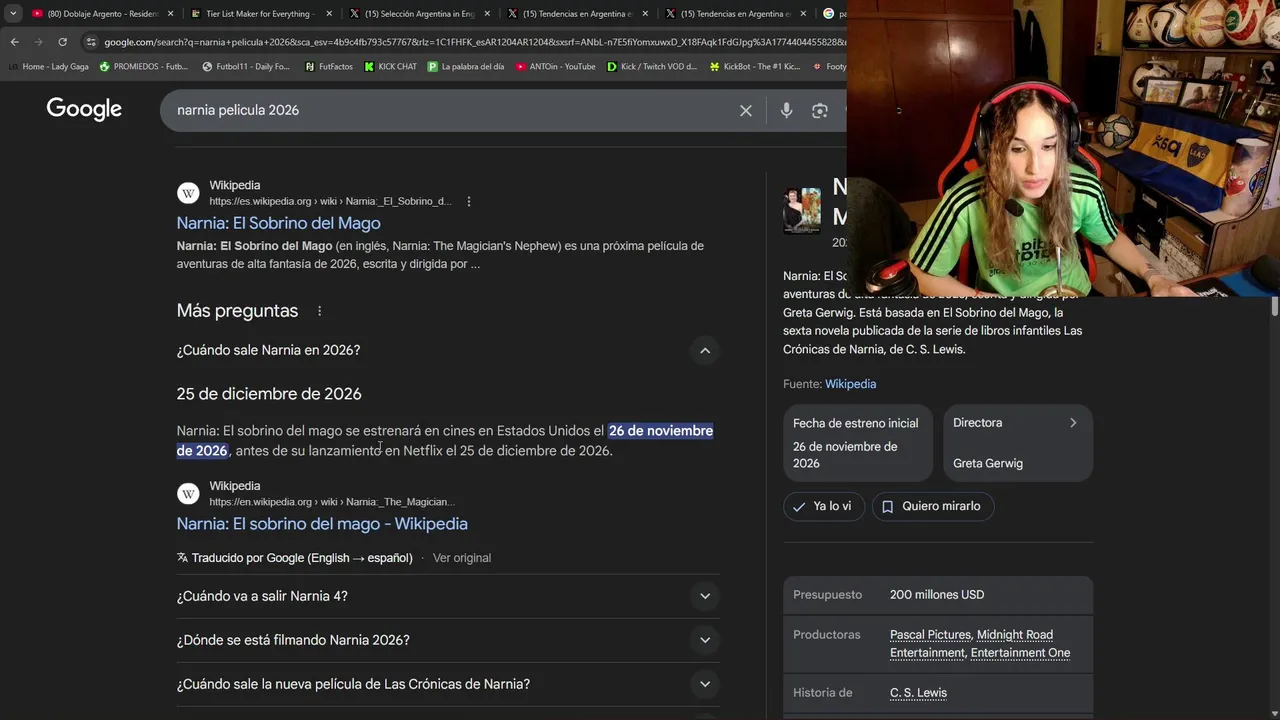Start voice search with microphone icon

[x=786, y=111]
